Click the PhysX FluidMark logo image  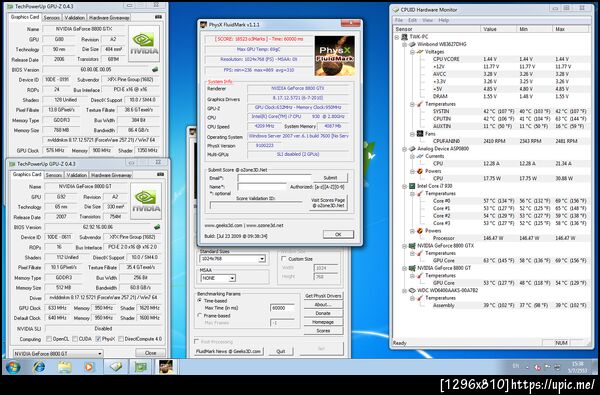click(334, 56)
